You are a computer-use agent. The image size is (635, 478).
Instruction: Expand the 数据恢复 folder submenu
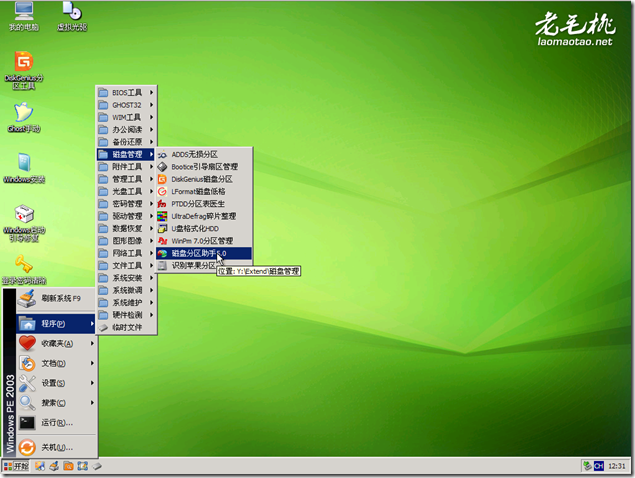point(127,228)
